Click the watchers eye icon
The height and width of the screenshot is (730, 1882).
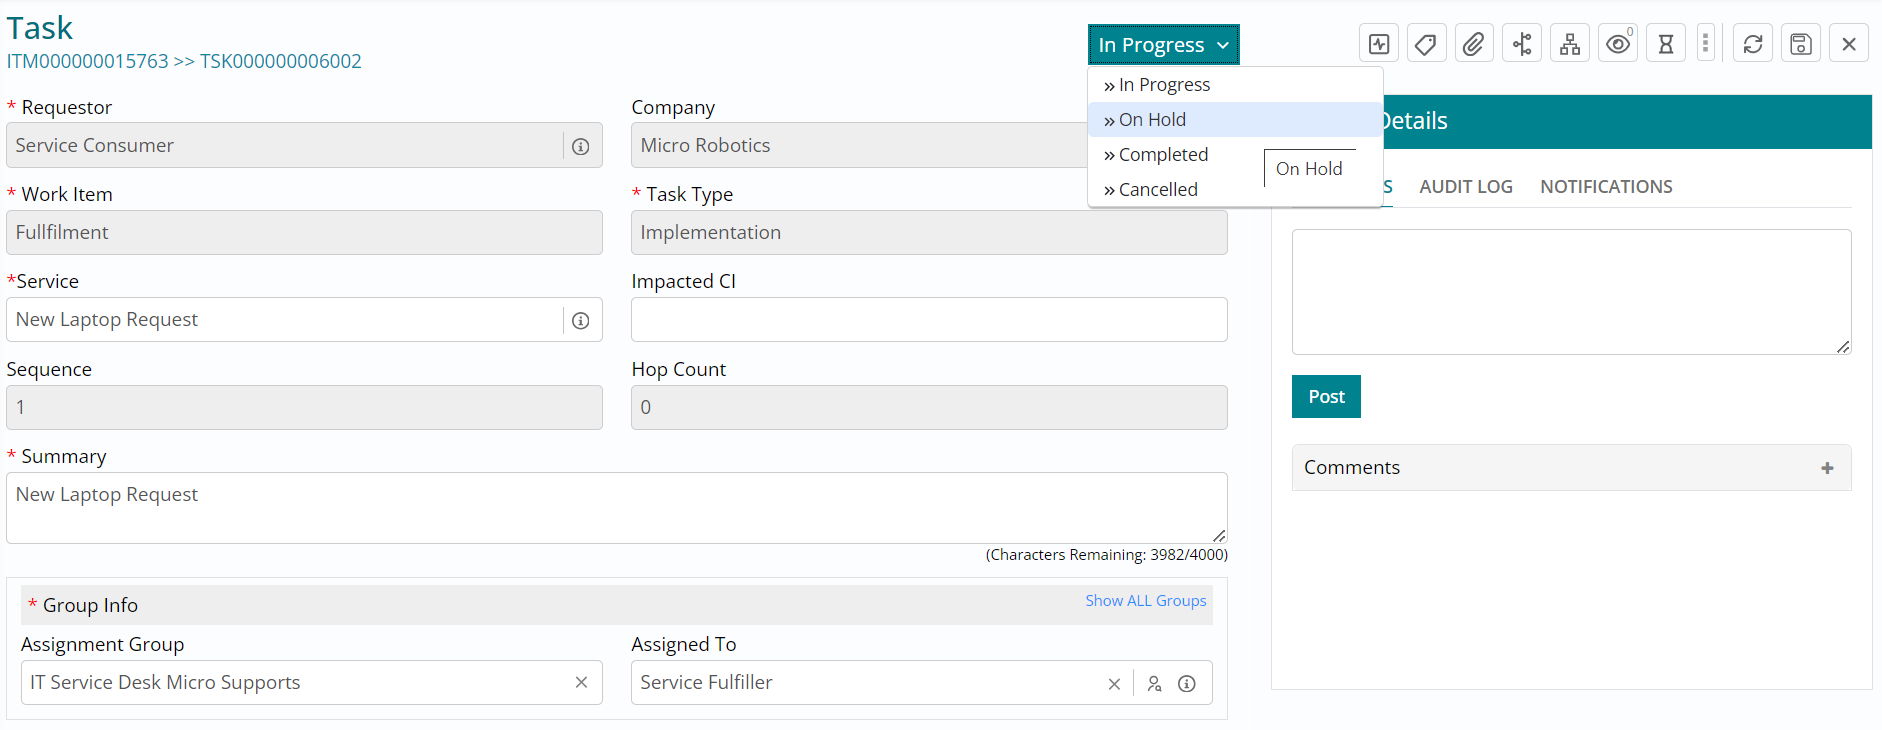point(1618,44)
